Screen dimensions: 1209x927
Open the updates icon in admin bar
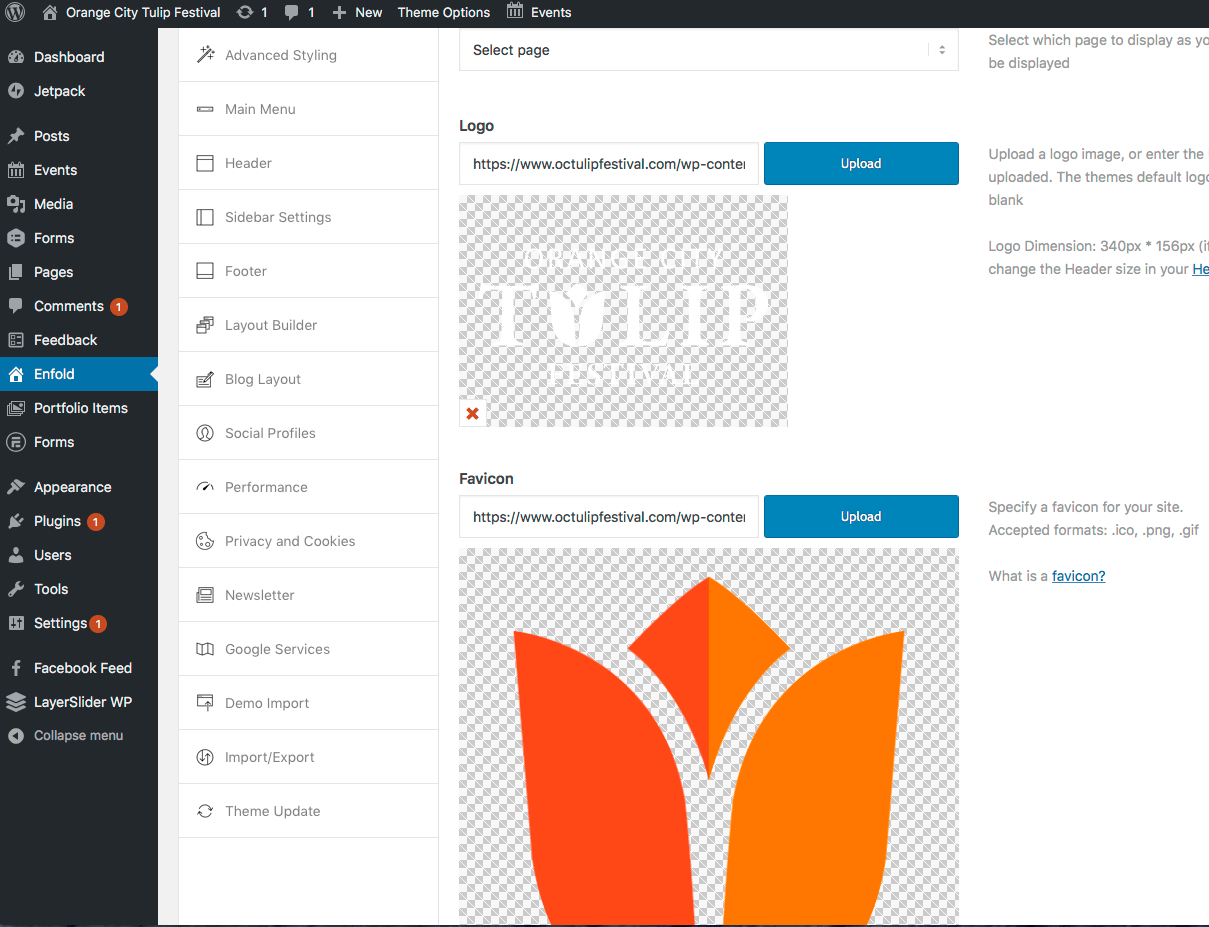point(252,13)
